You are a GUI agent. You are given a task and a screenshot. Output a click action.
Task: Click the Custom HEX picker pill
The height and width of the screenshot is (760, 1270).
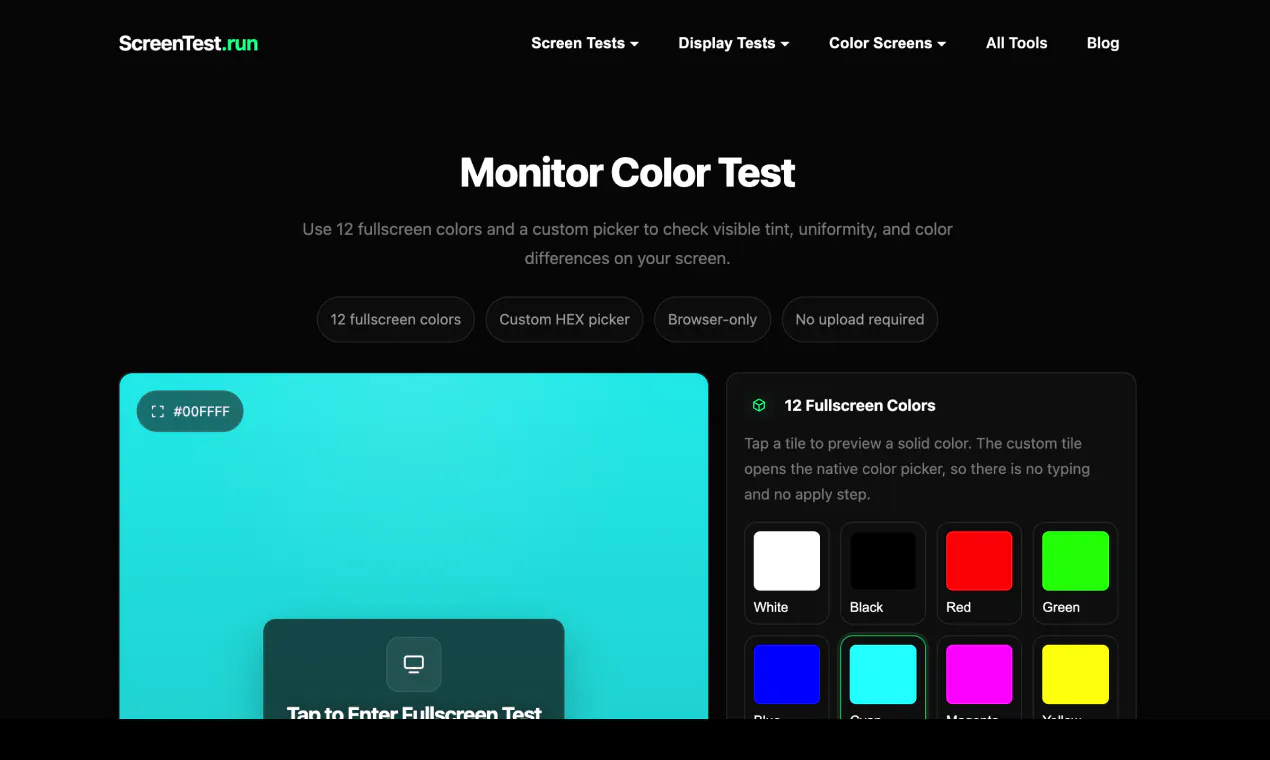click(x=564, y=319)
